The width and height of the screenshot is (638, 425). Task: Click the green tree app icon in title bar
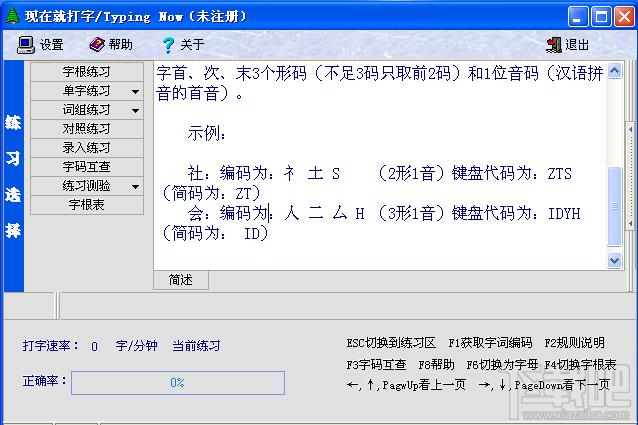tap(12, 16)
